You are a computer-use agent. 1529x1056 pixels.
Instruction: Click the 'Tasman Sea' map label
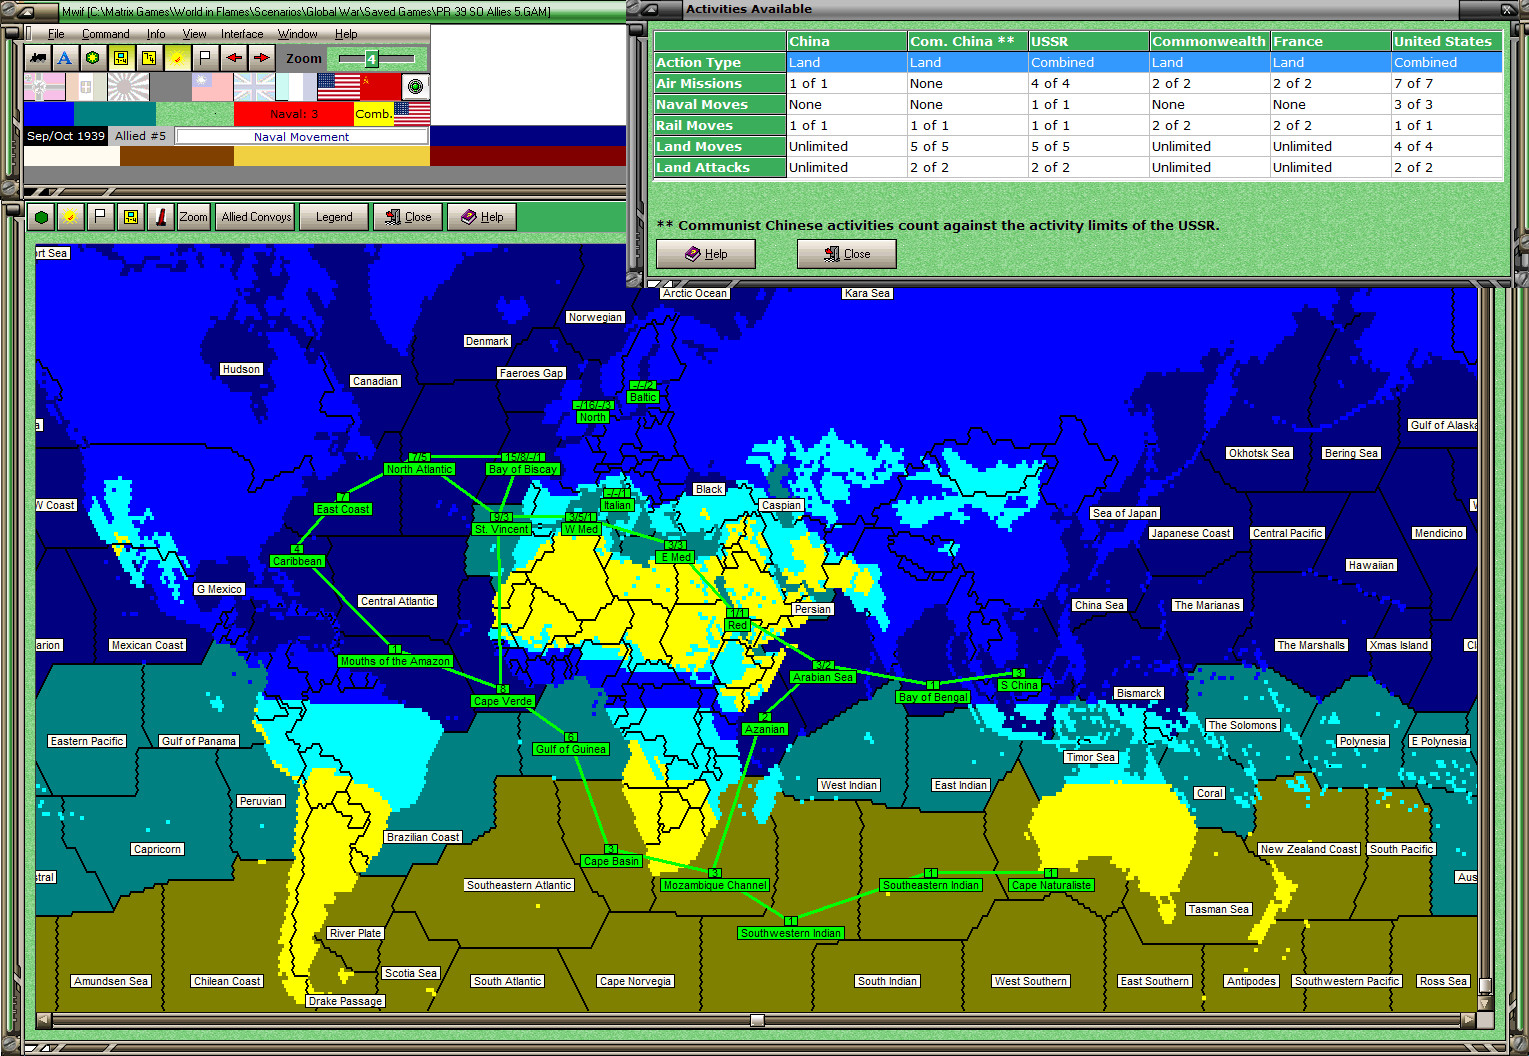(x=1219, y=909)
